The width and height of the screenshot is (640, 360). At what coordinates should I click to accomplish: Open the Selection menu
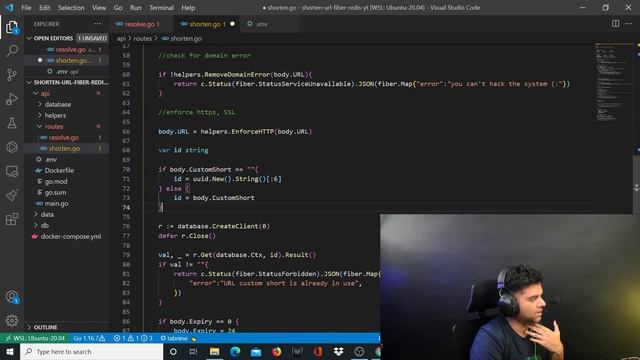(x=71, y=8)
